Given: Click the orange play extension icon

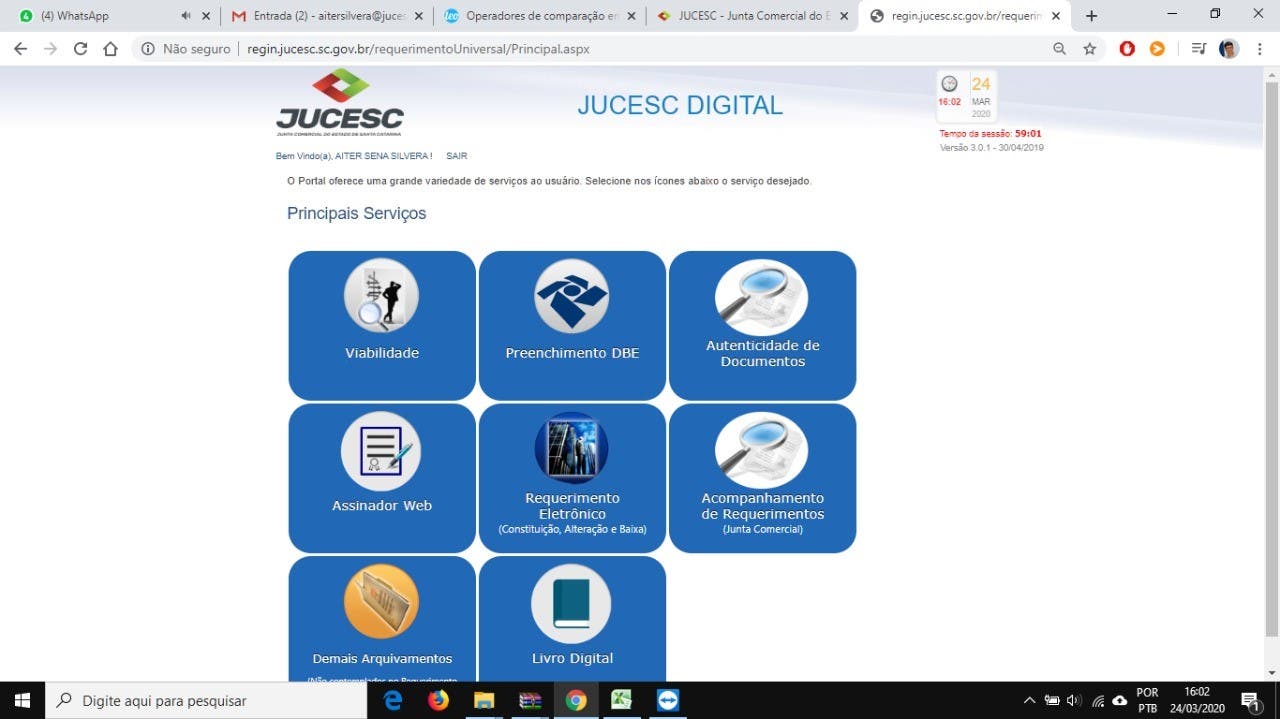Looking at the screenshot, I should pyautogui.click(x=1157, y=48).
